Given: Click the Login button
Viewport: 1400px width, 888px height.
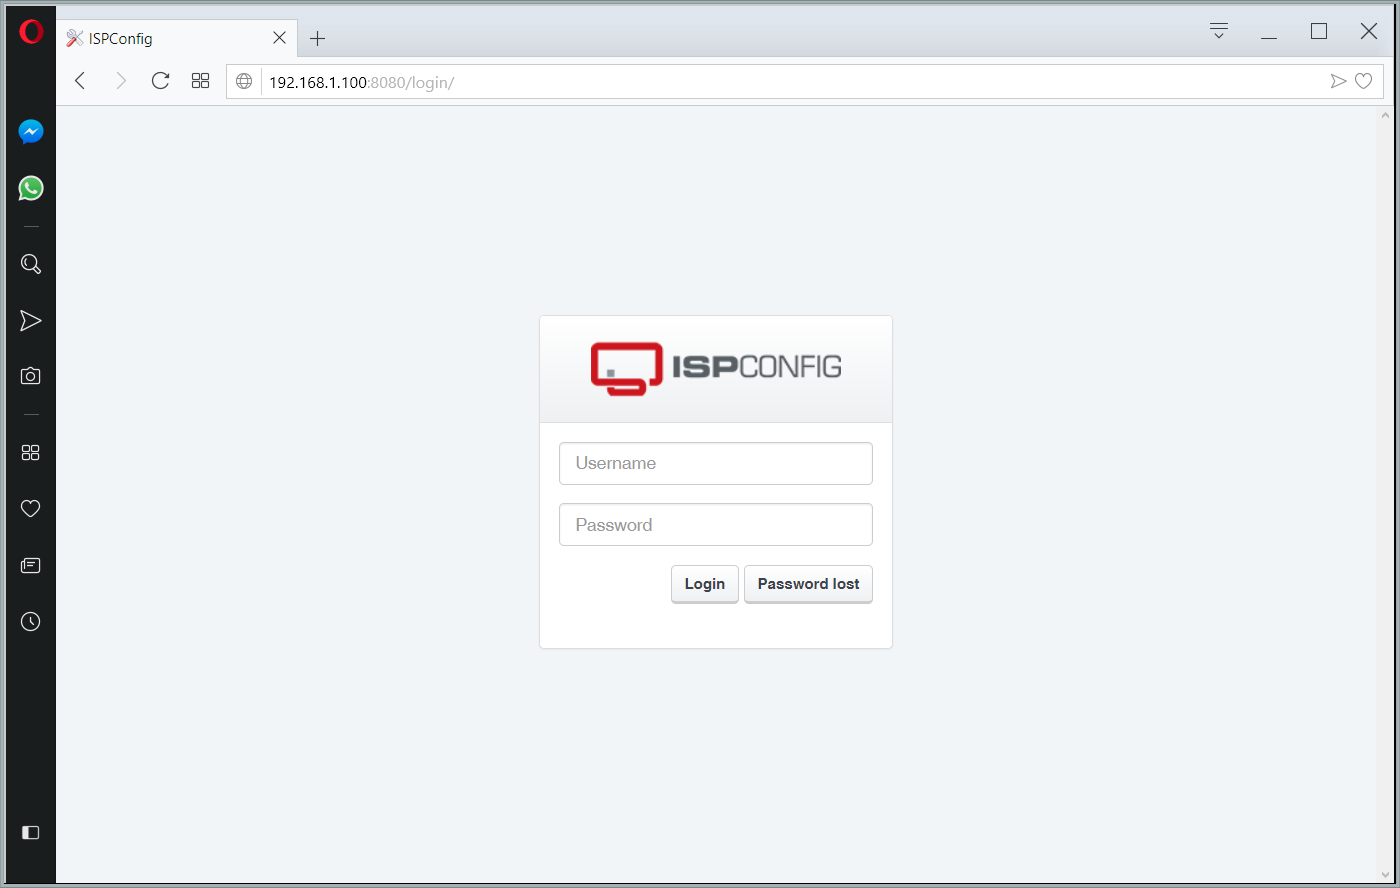Looking at the screenshot, I should coord(705,584).
